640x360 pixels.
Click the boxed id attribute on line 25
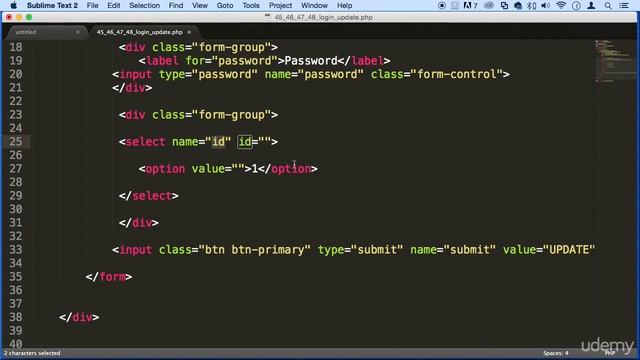click(245, 142)
